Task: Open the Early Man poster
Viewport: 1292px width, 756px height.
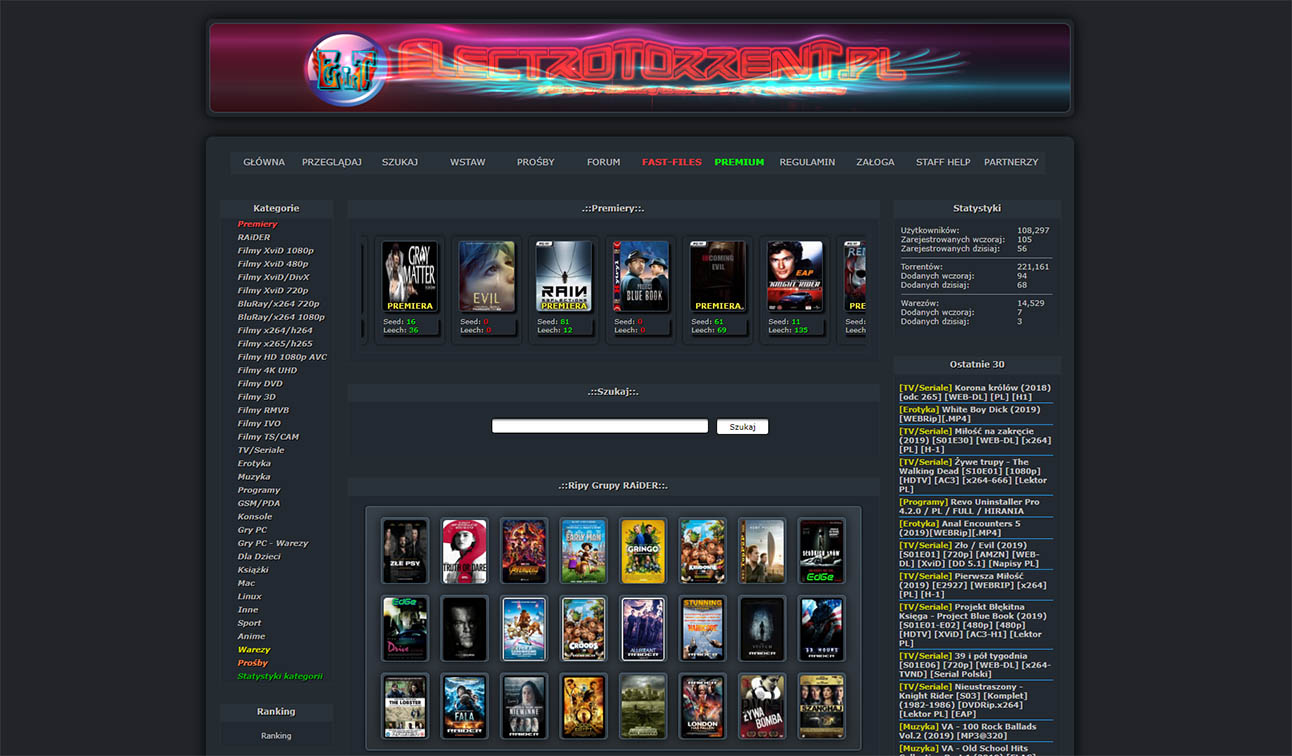Action: click(x=583, y=551)
